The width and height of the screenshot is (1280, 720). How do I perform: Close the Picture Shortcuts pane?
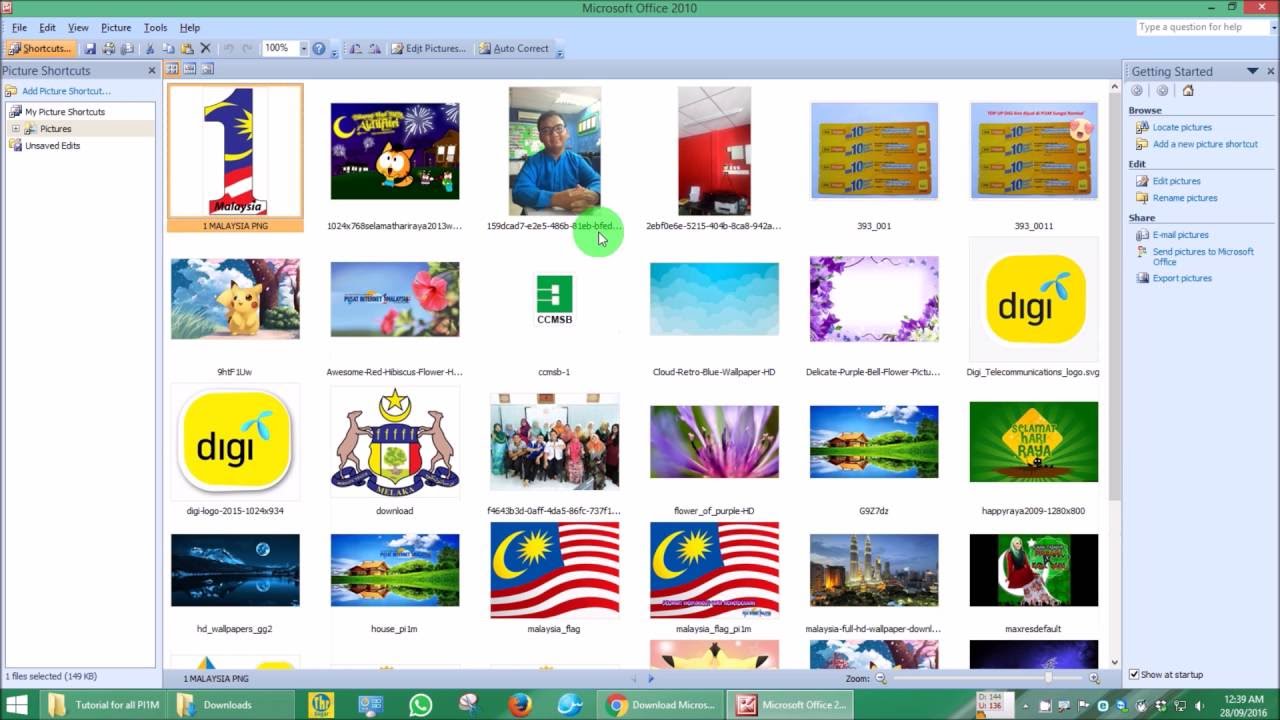(152, 71)
